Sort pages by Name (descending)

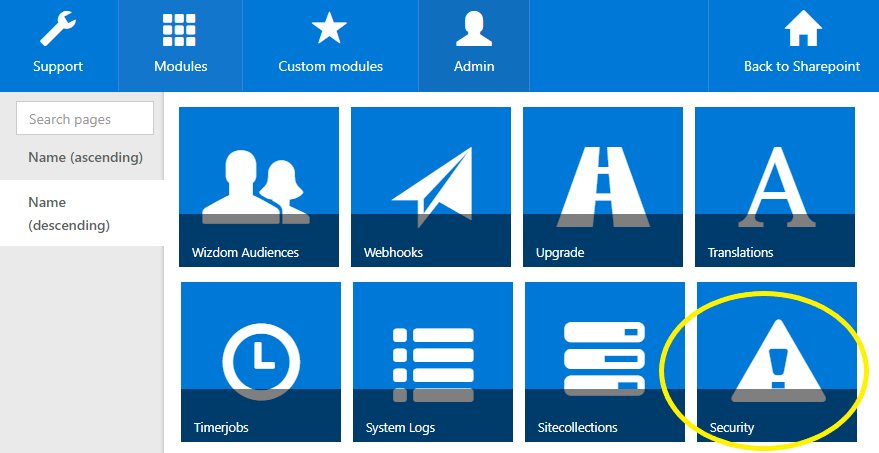[82, 213]
